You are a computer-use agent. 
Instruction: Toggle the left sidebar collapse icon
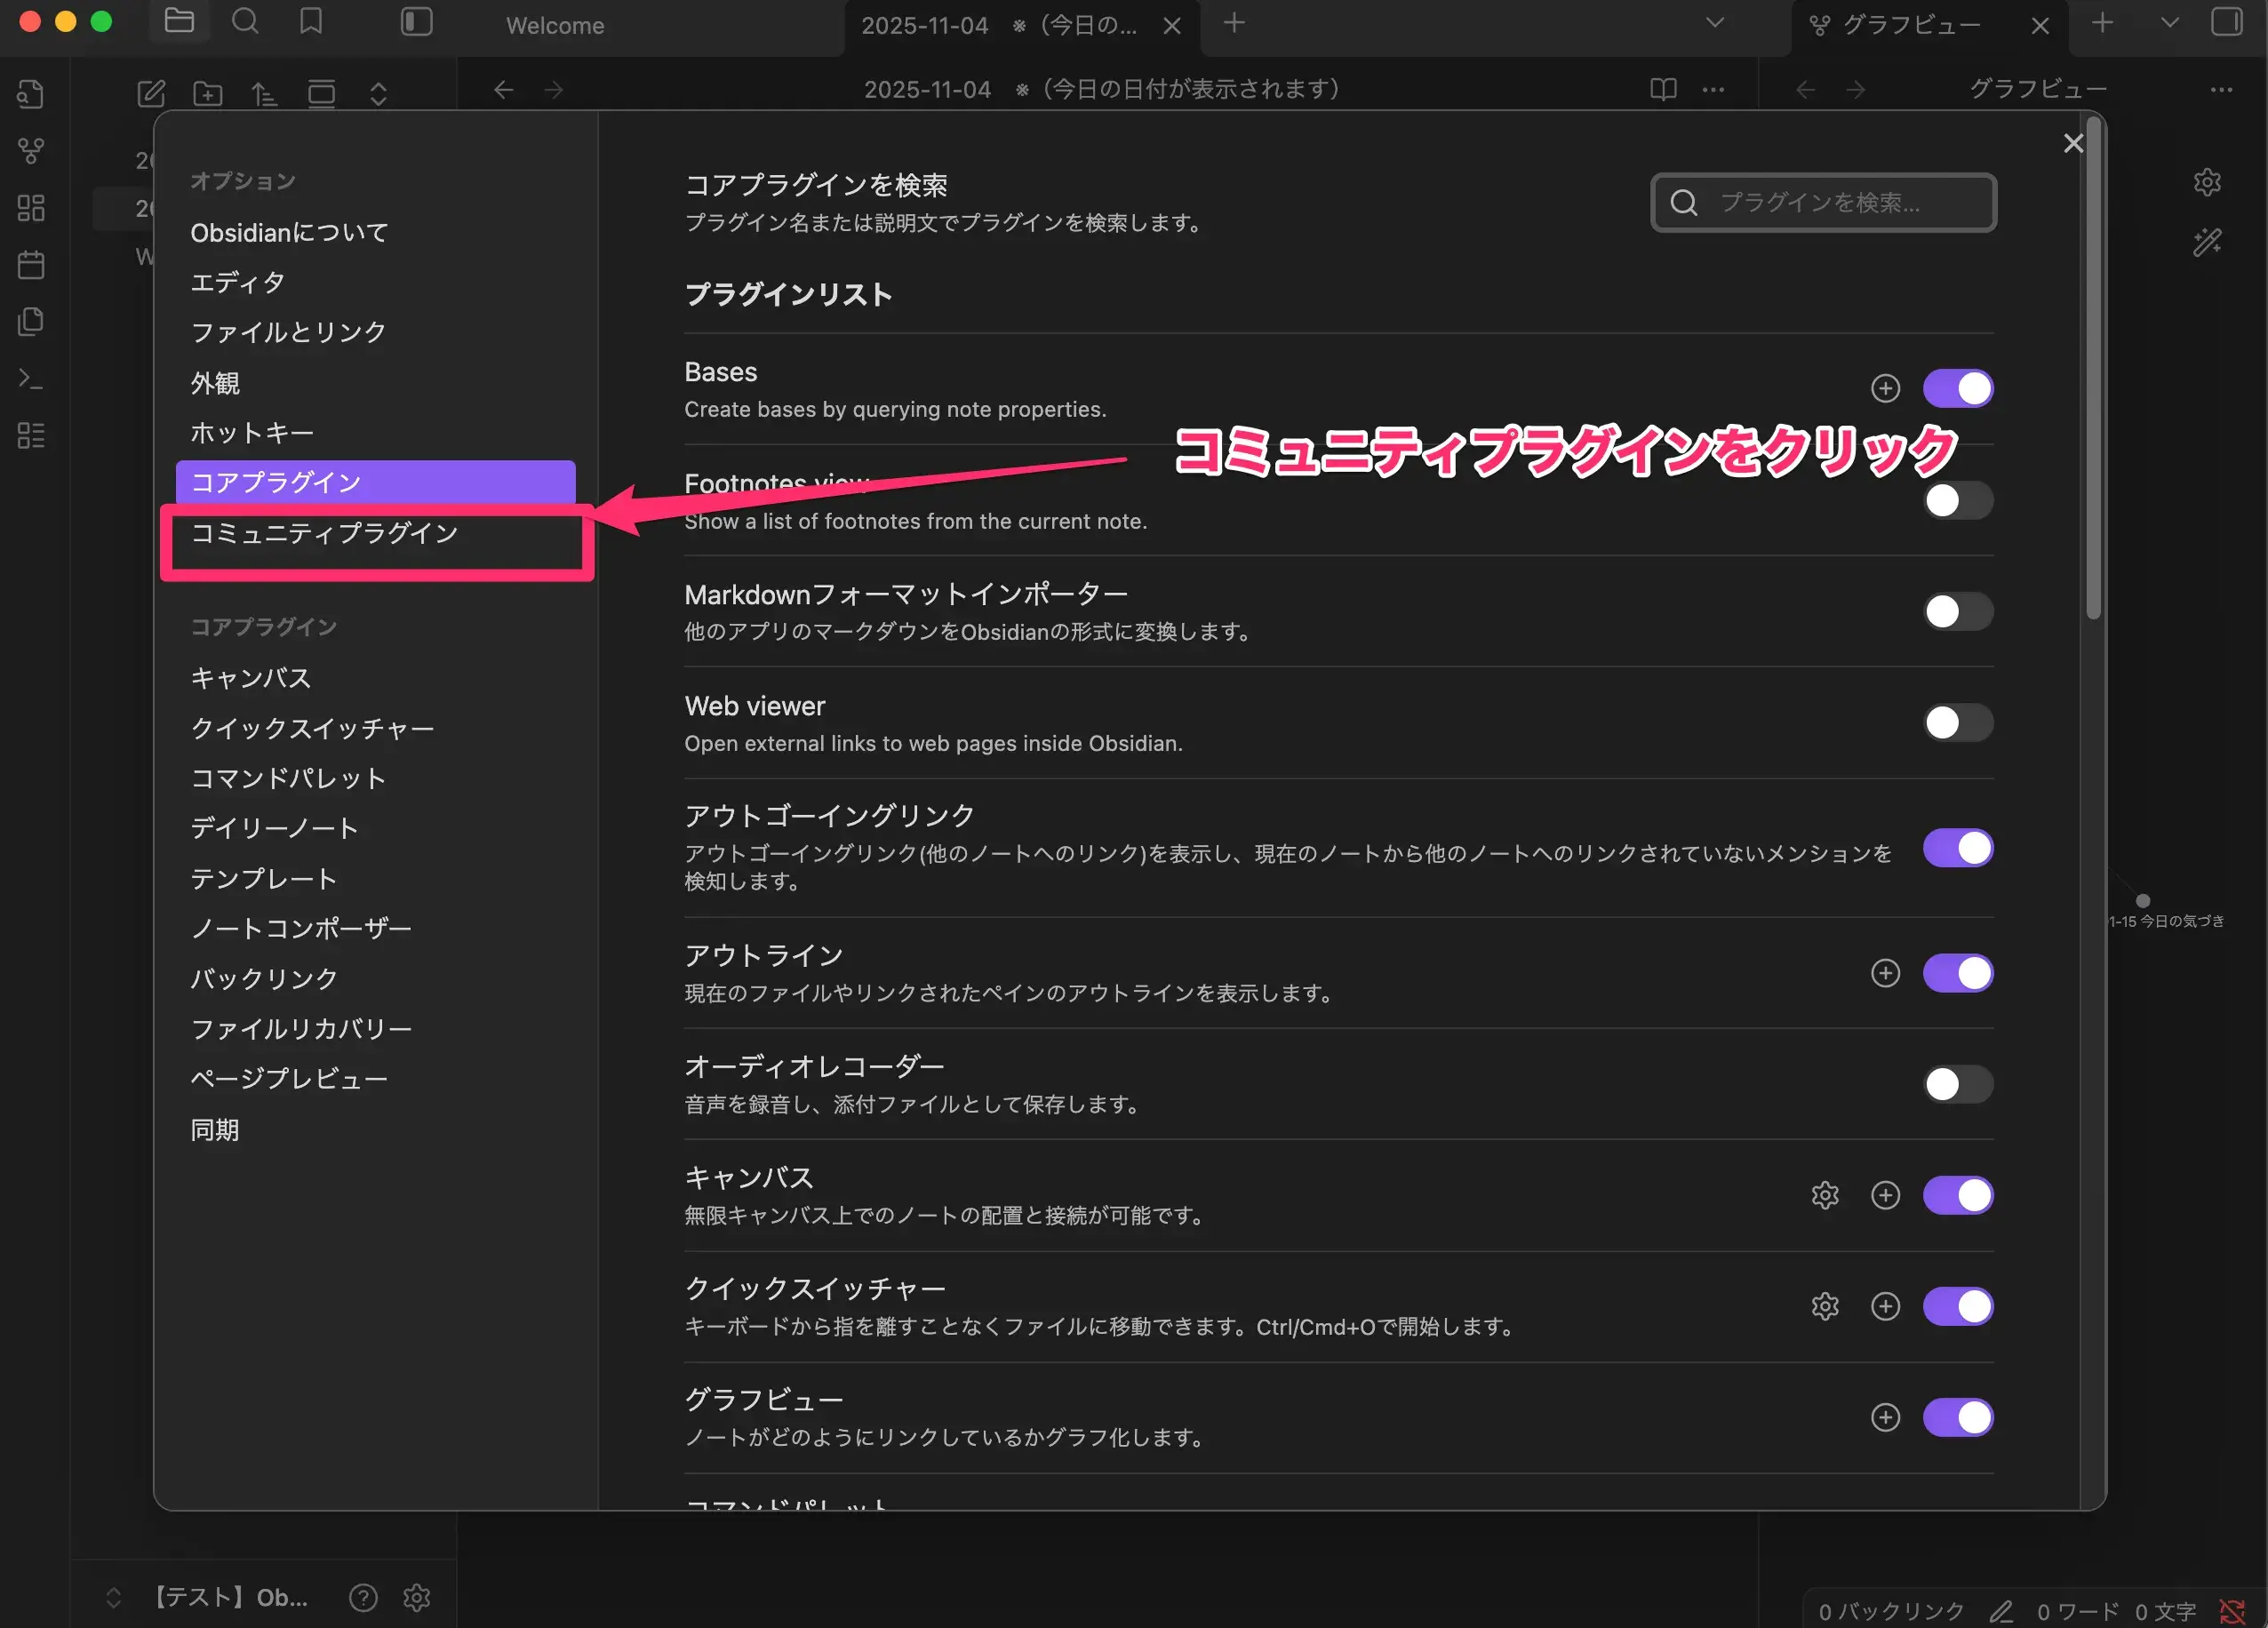[416, 22]
